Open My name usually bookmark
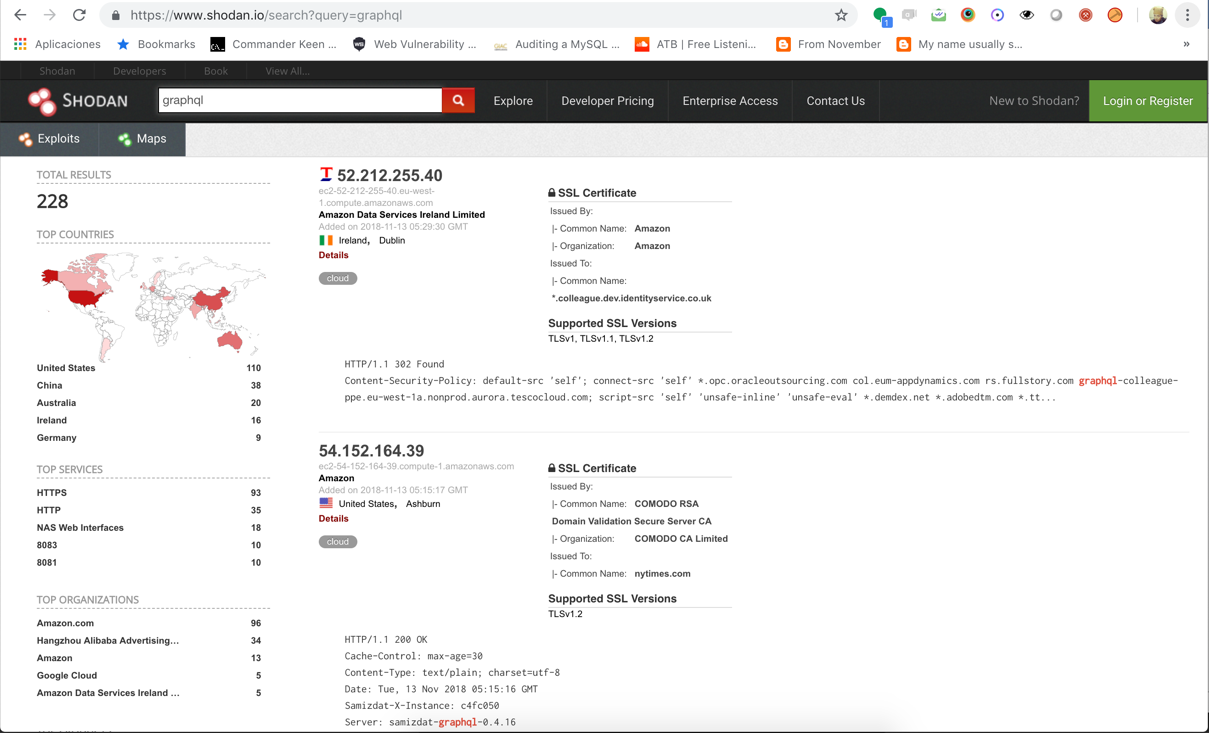Screen dimensions: 1209x733 tap(959, 44)
